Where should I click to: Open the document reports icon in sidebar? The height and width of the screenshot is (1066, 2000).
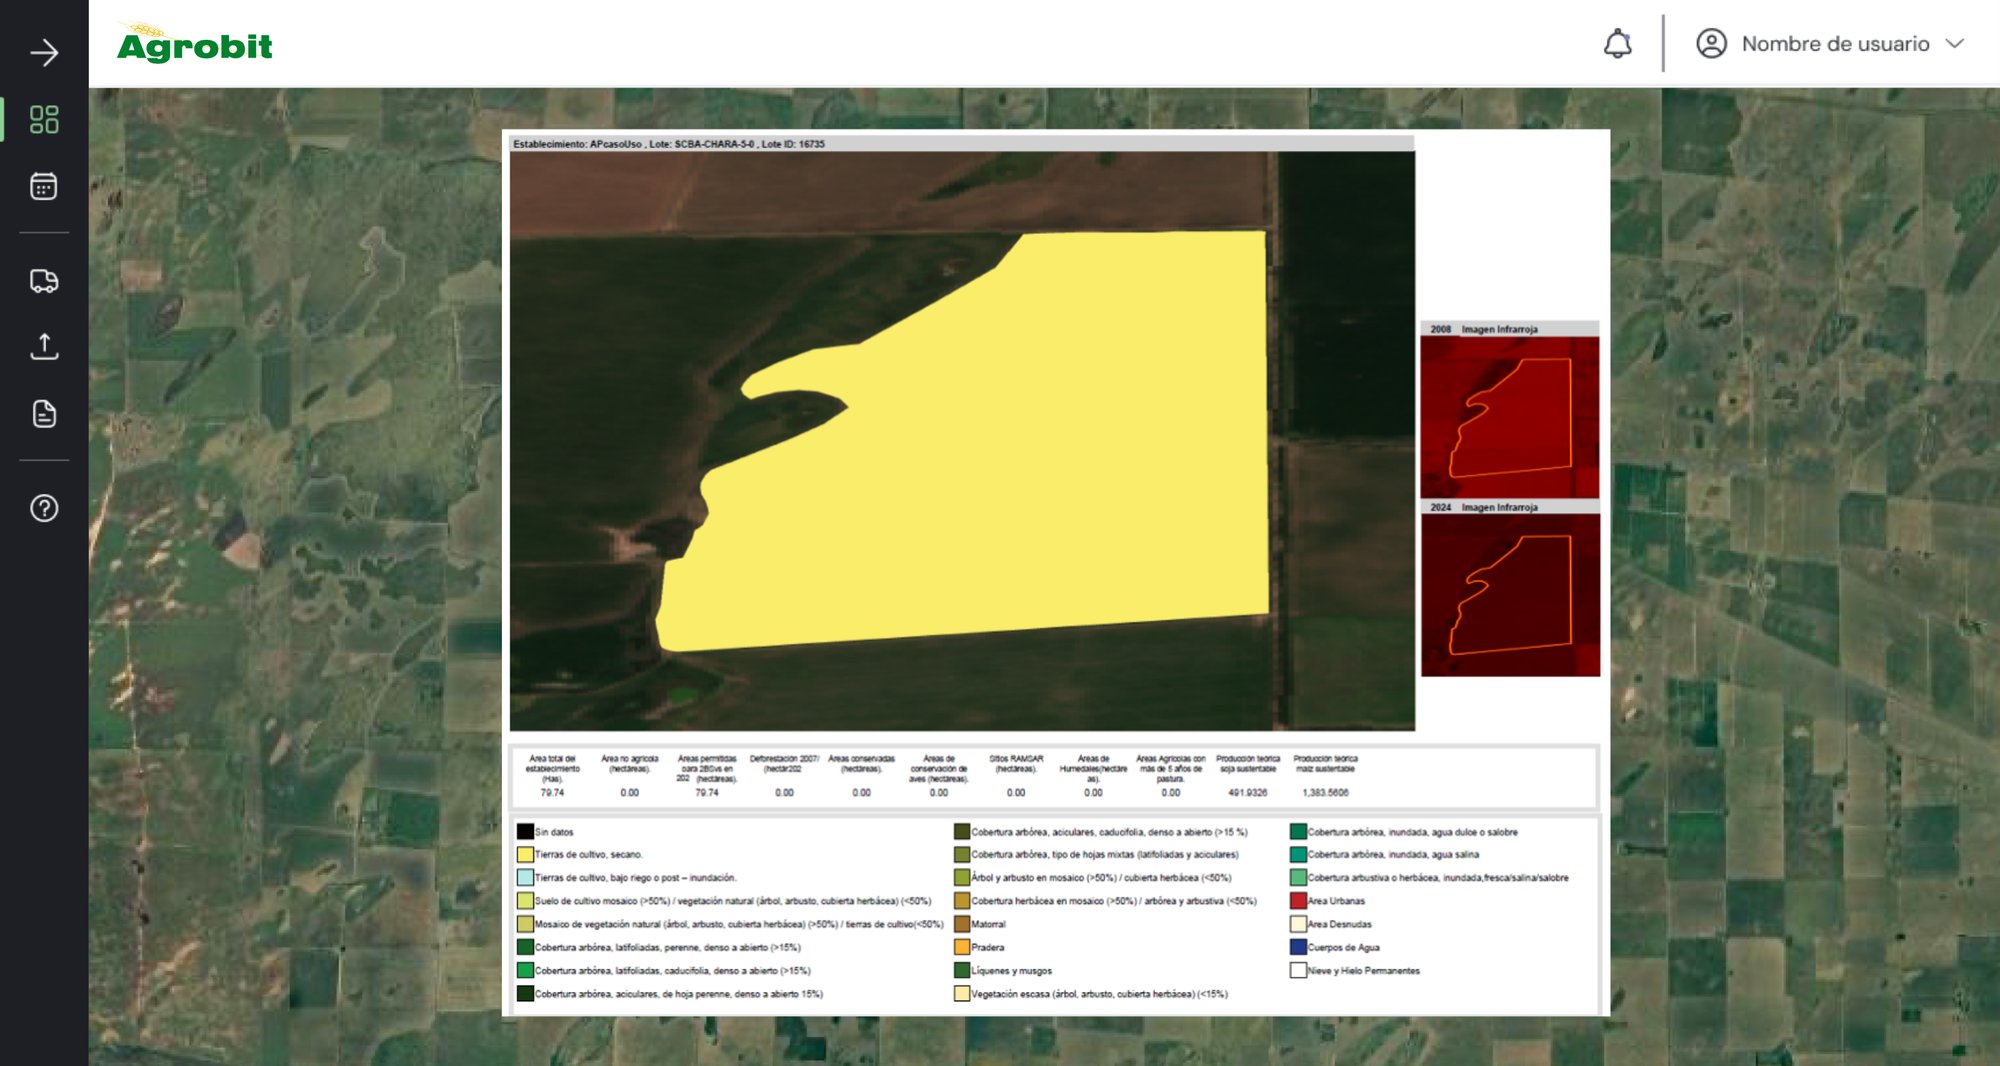tap(44, 413)
